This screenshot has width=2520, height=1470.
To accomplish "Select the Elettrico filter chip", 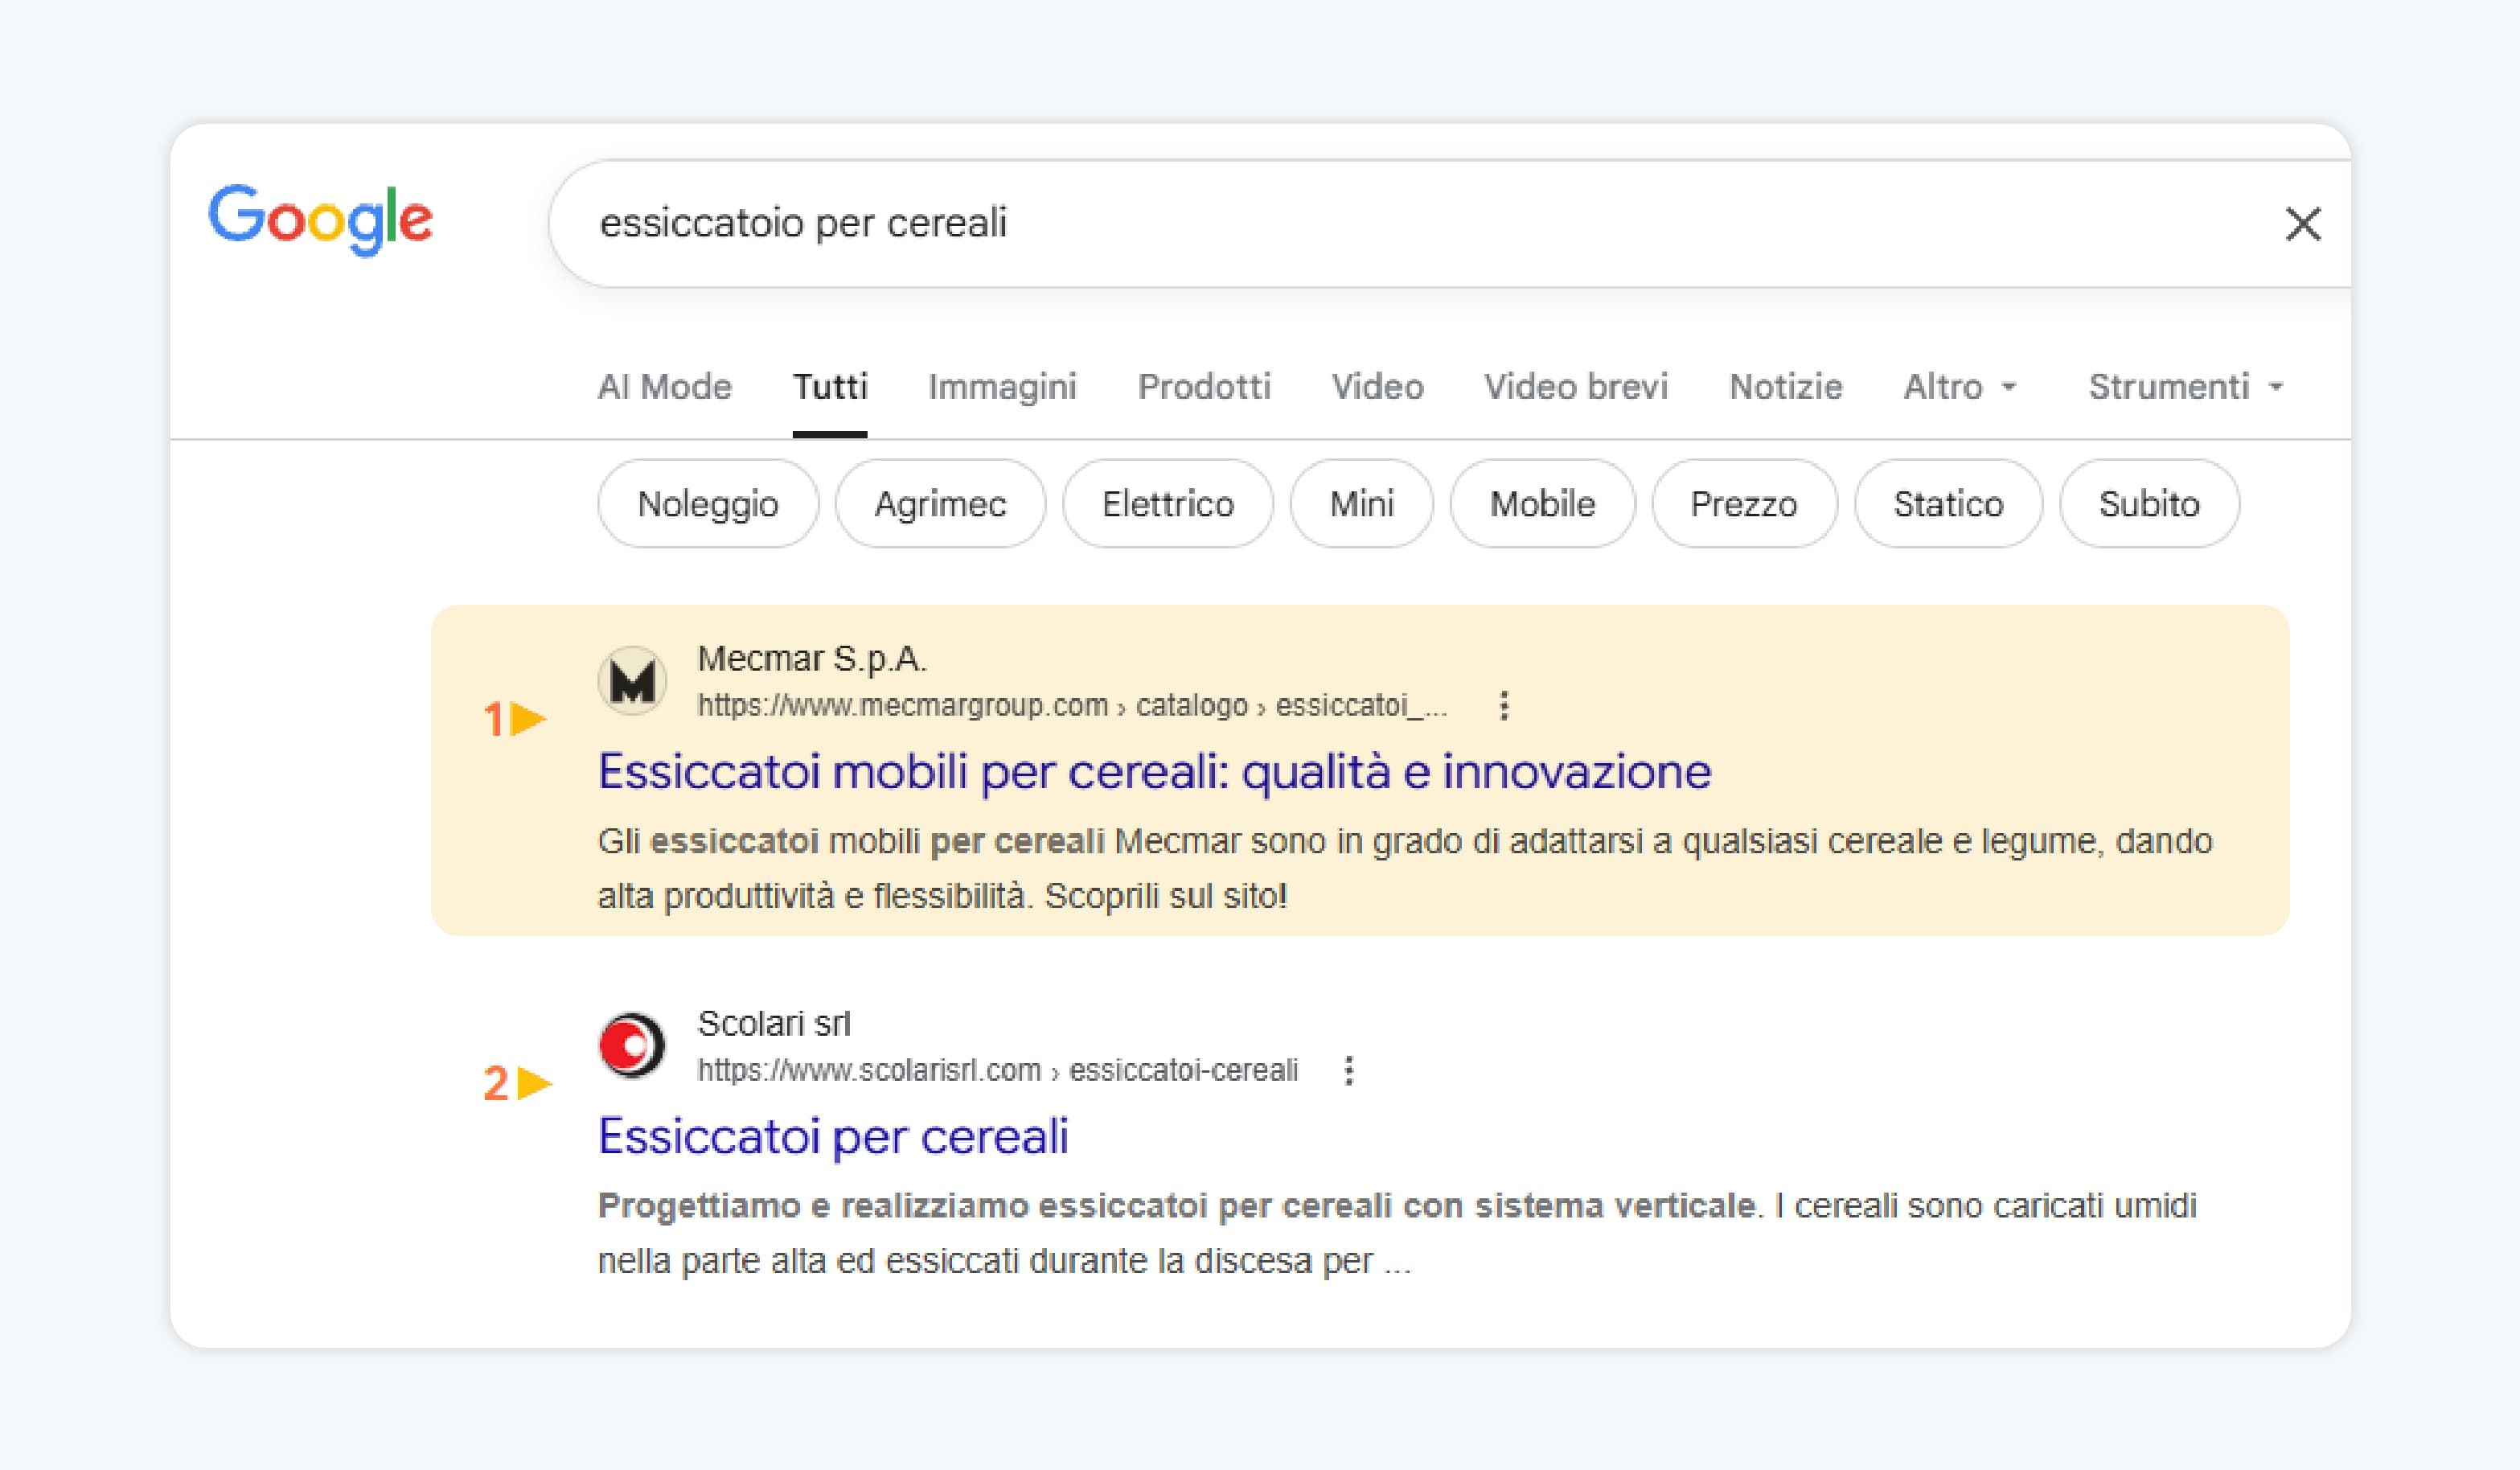I will (x=1168, y=504).
